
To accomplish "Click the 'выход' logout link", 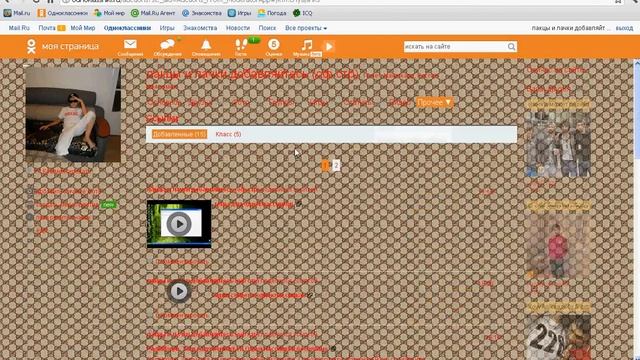I will (x=624, y=28).
